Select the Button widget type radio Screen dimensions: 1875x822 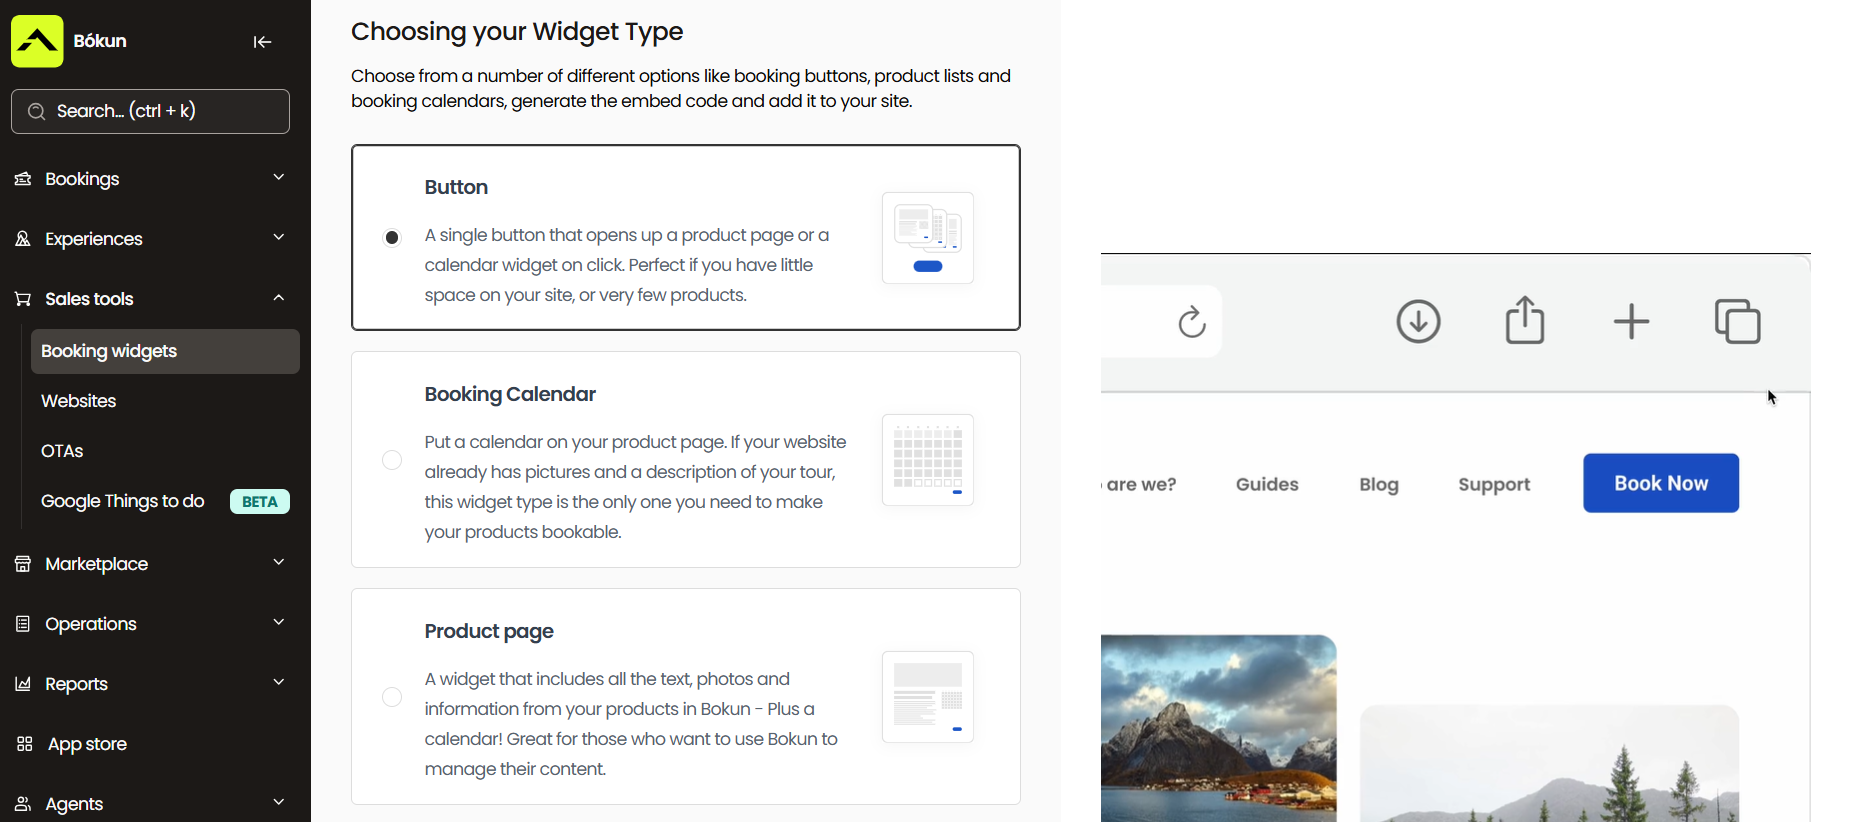click(392, 238)
